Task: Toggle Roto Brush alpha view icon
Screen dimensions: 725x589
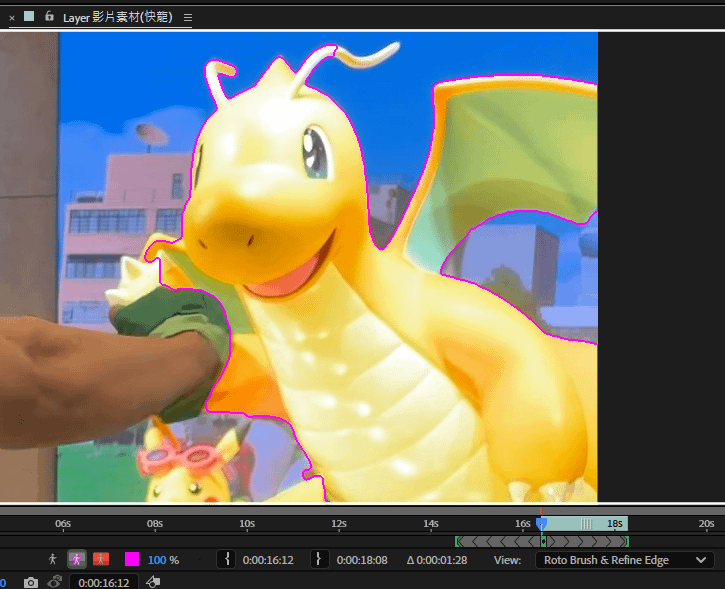Action: (52, 560)
